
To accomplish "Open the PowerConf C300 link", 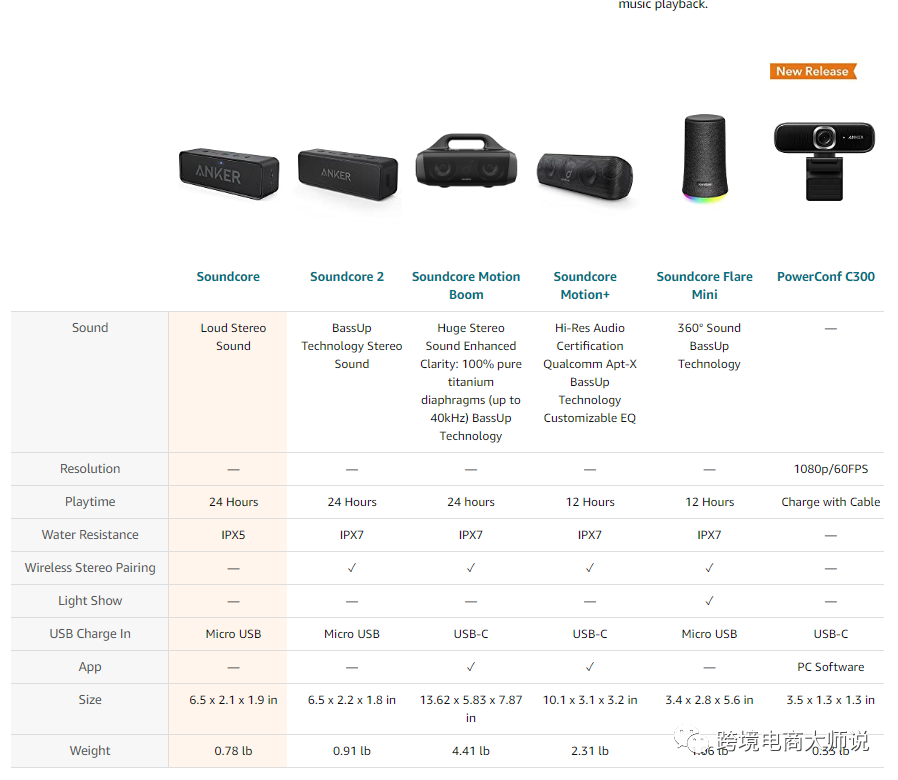I will [826, 277].
